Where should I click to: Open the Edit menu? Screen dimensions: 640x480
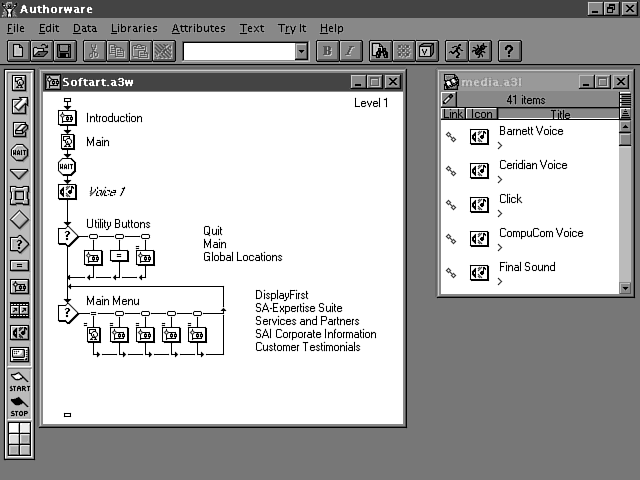click(x=49, y=28)
